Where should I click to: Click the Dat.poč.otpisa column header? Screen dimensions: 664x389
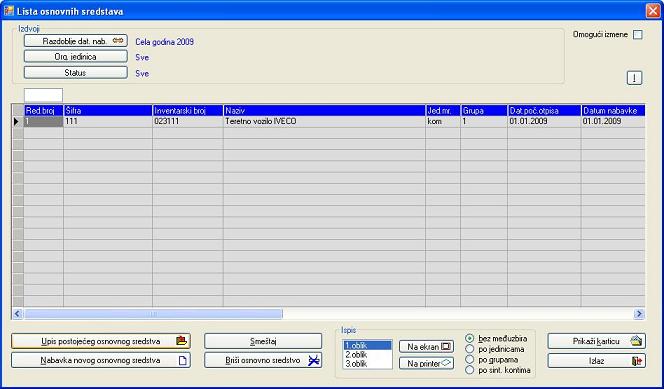click(x=544, y=110)
